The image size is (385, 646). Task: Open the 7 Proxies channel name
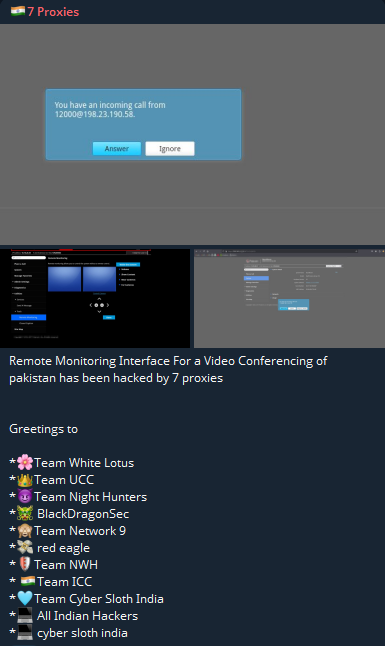pos(53,12)
